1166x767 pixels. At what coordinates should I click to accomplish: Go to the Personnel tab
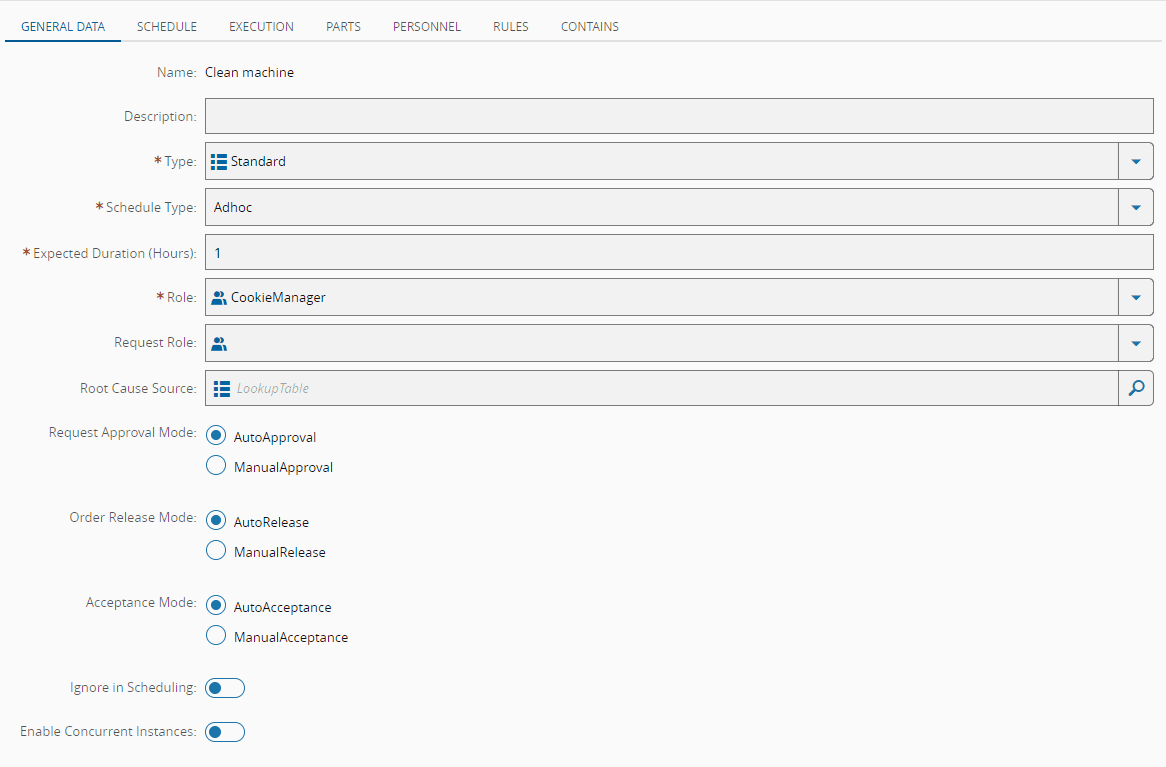427,27
